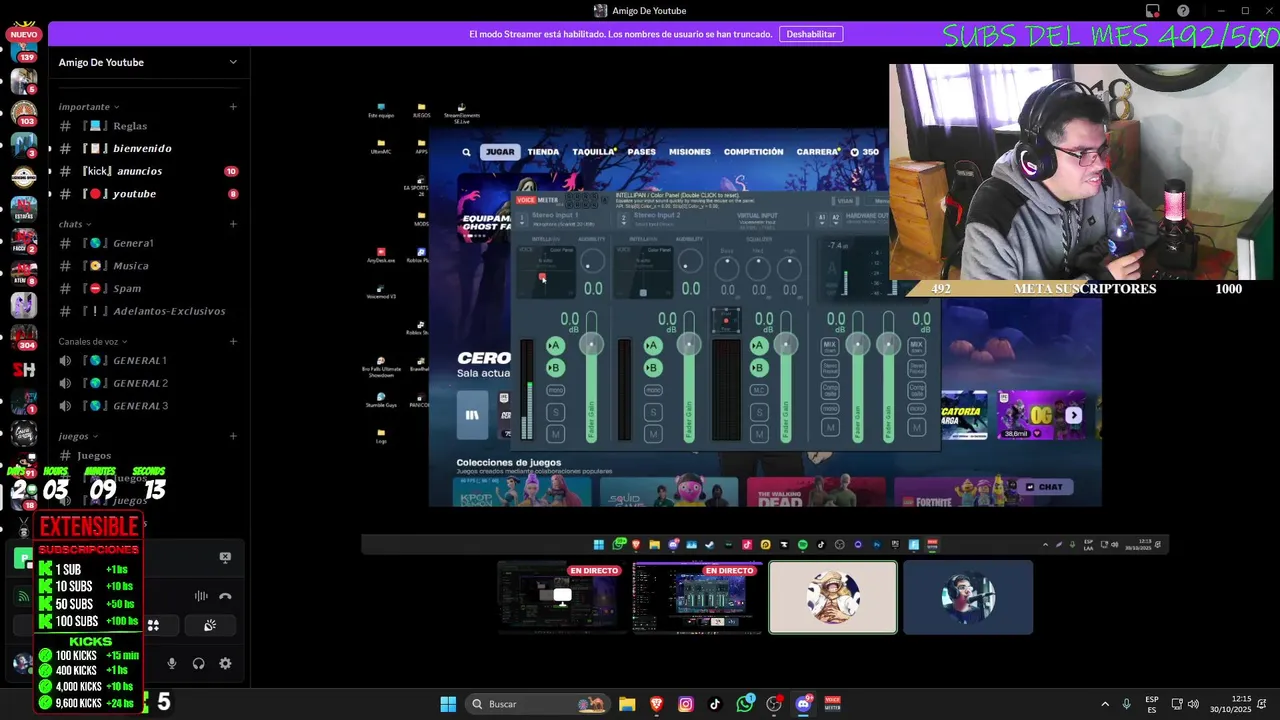Select MISIONES tab in Fortnite stream
The width and height of the screenshot is (1280, 720).
click(689, 152)
